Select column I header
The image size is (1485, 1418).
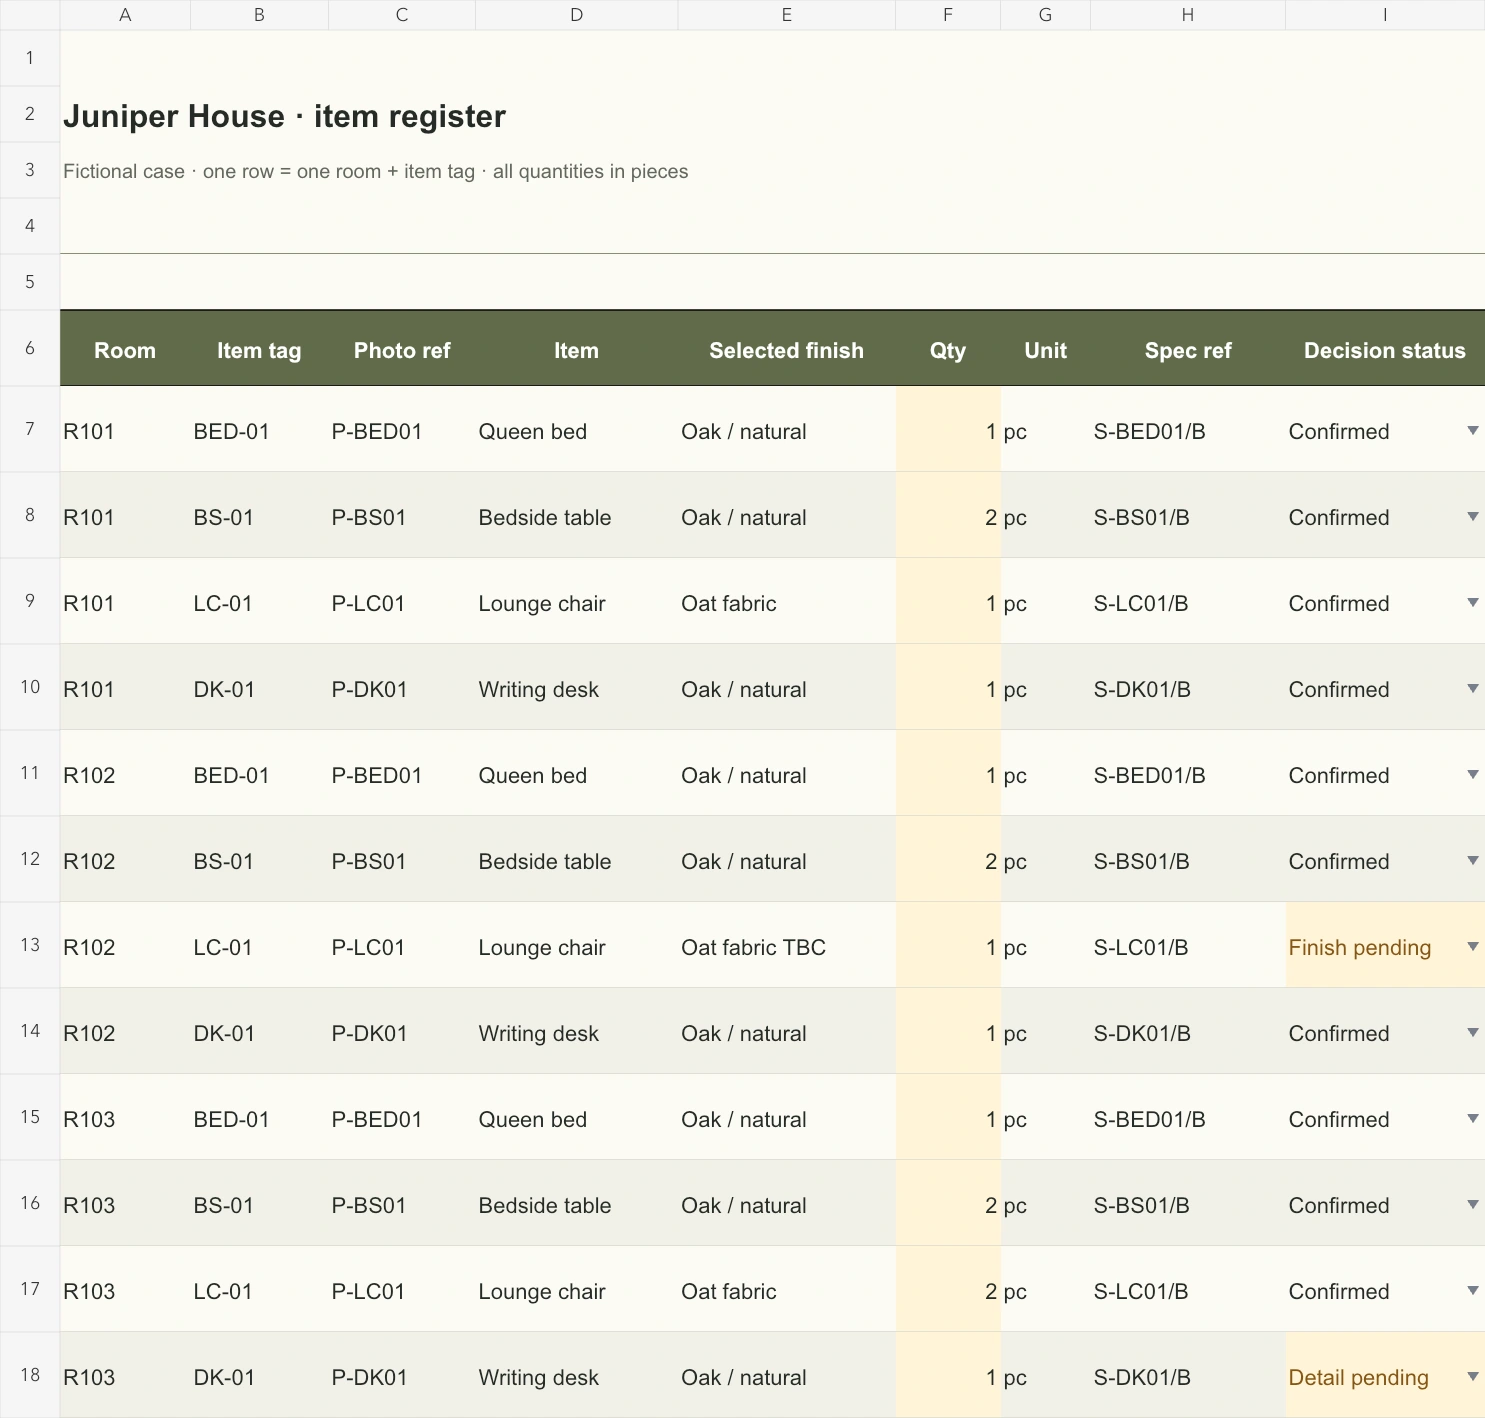[x=1385, y=15]
